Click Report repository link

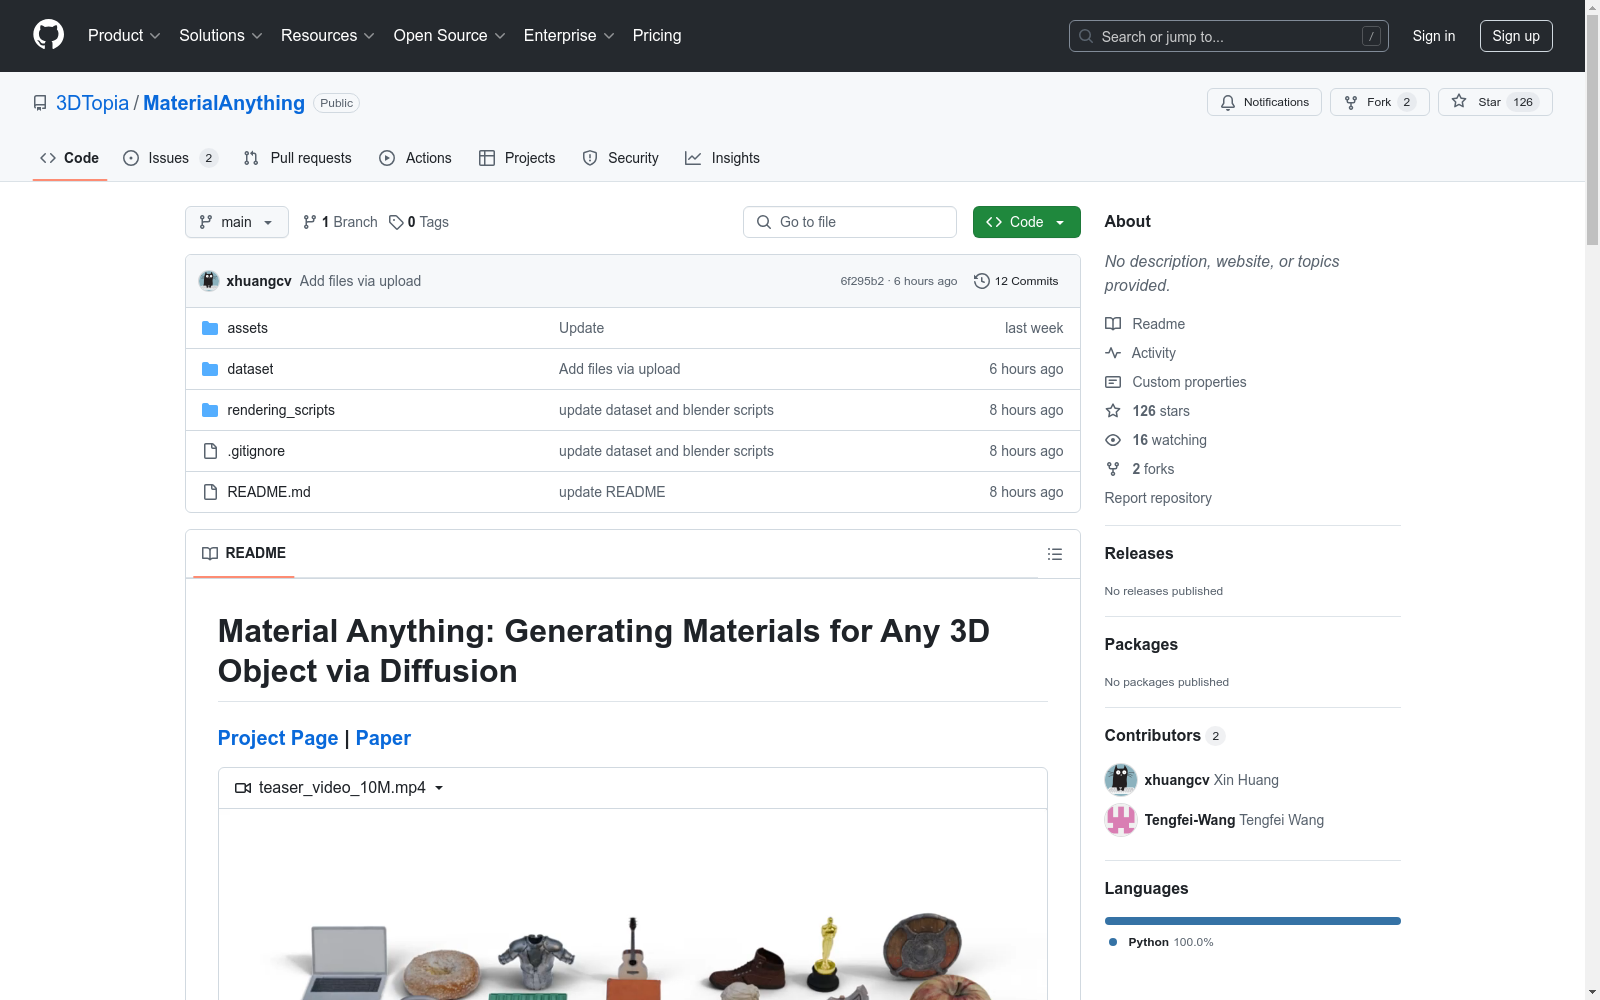(1158, 498)
